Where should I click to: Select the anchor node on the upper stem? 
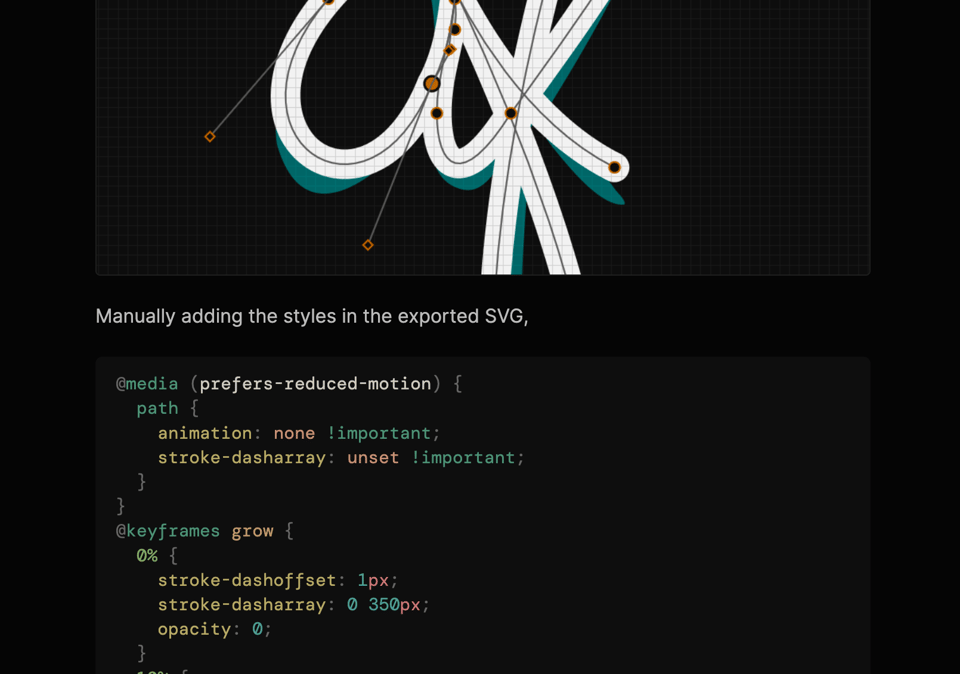(x=455, y=27)
